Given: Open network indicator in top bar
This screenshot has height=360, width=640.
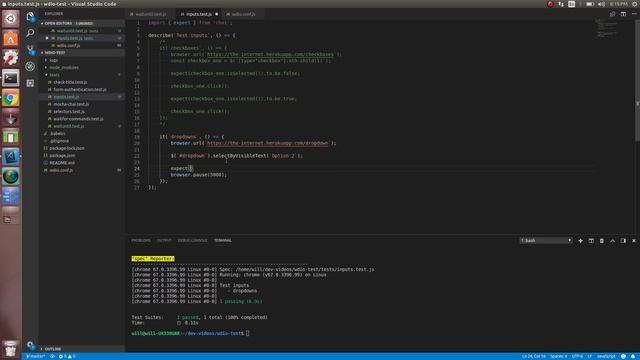Looking at the screenshot, I should [561, 4].
